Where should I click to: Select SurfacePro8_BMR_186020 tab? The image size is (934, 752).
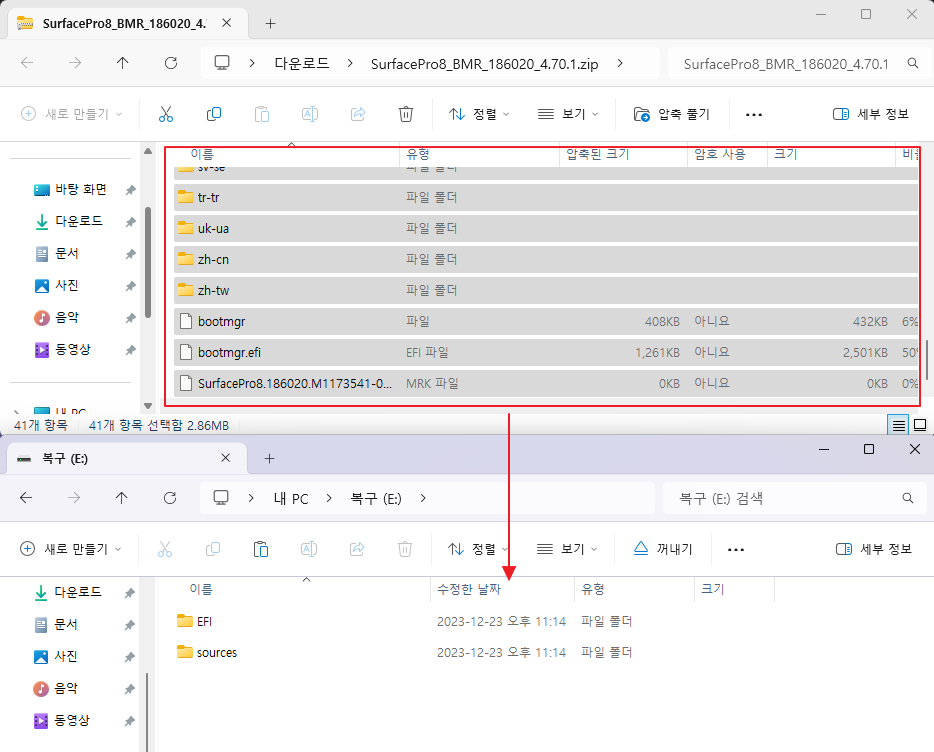[124, 23]
